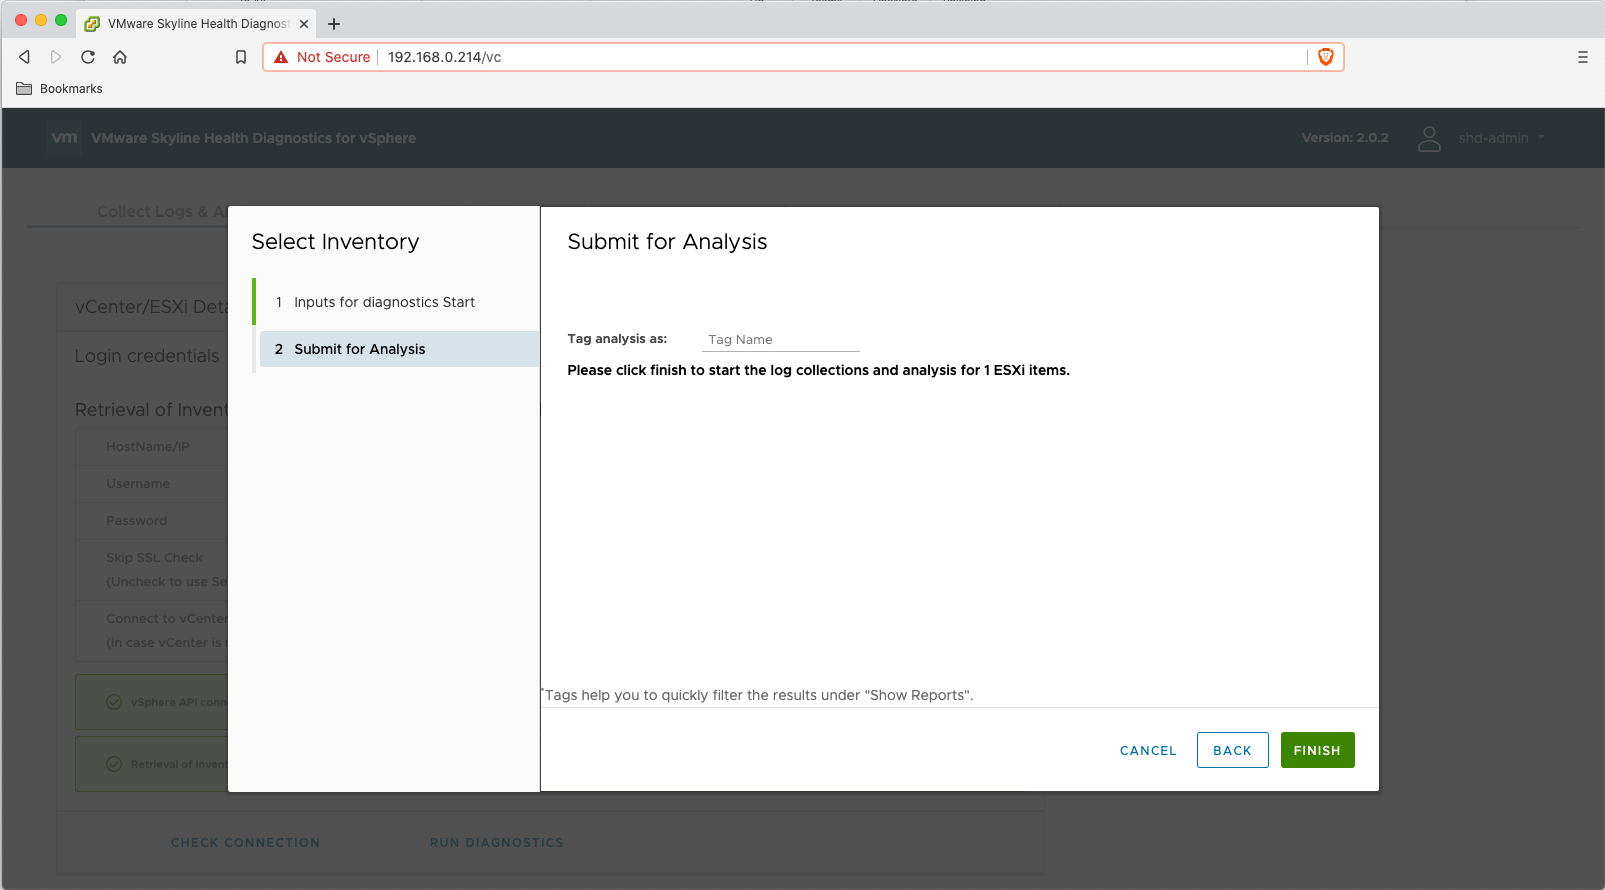
Task: Go to home via house icon
Action: [120, 57]
